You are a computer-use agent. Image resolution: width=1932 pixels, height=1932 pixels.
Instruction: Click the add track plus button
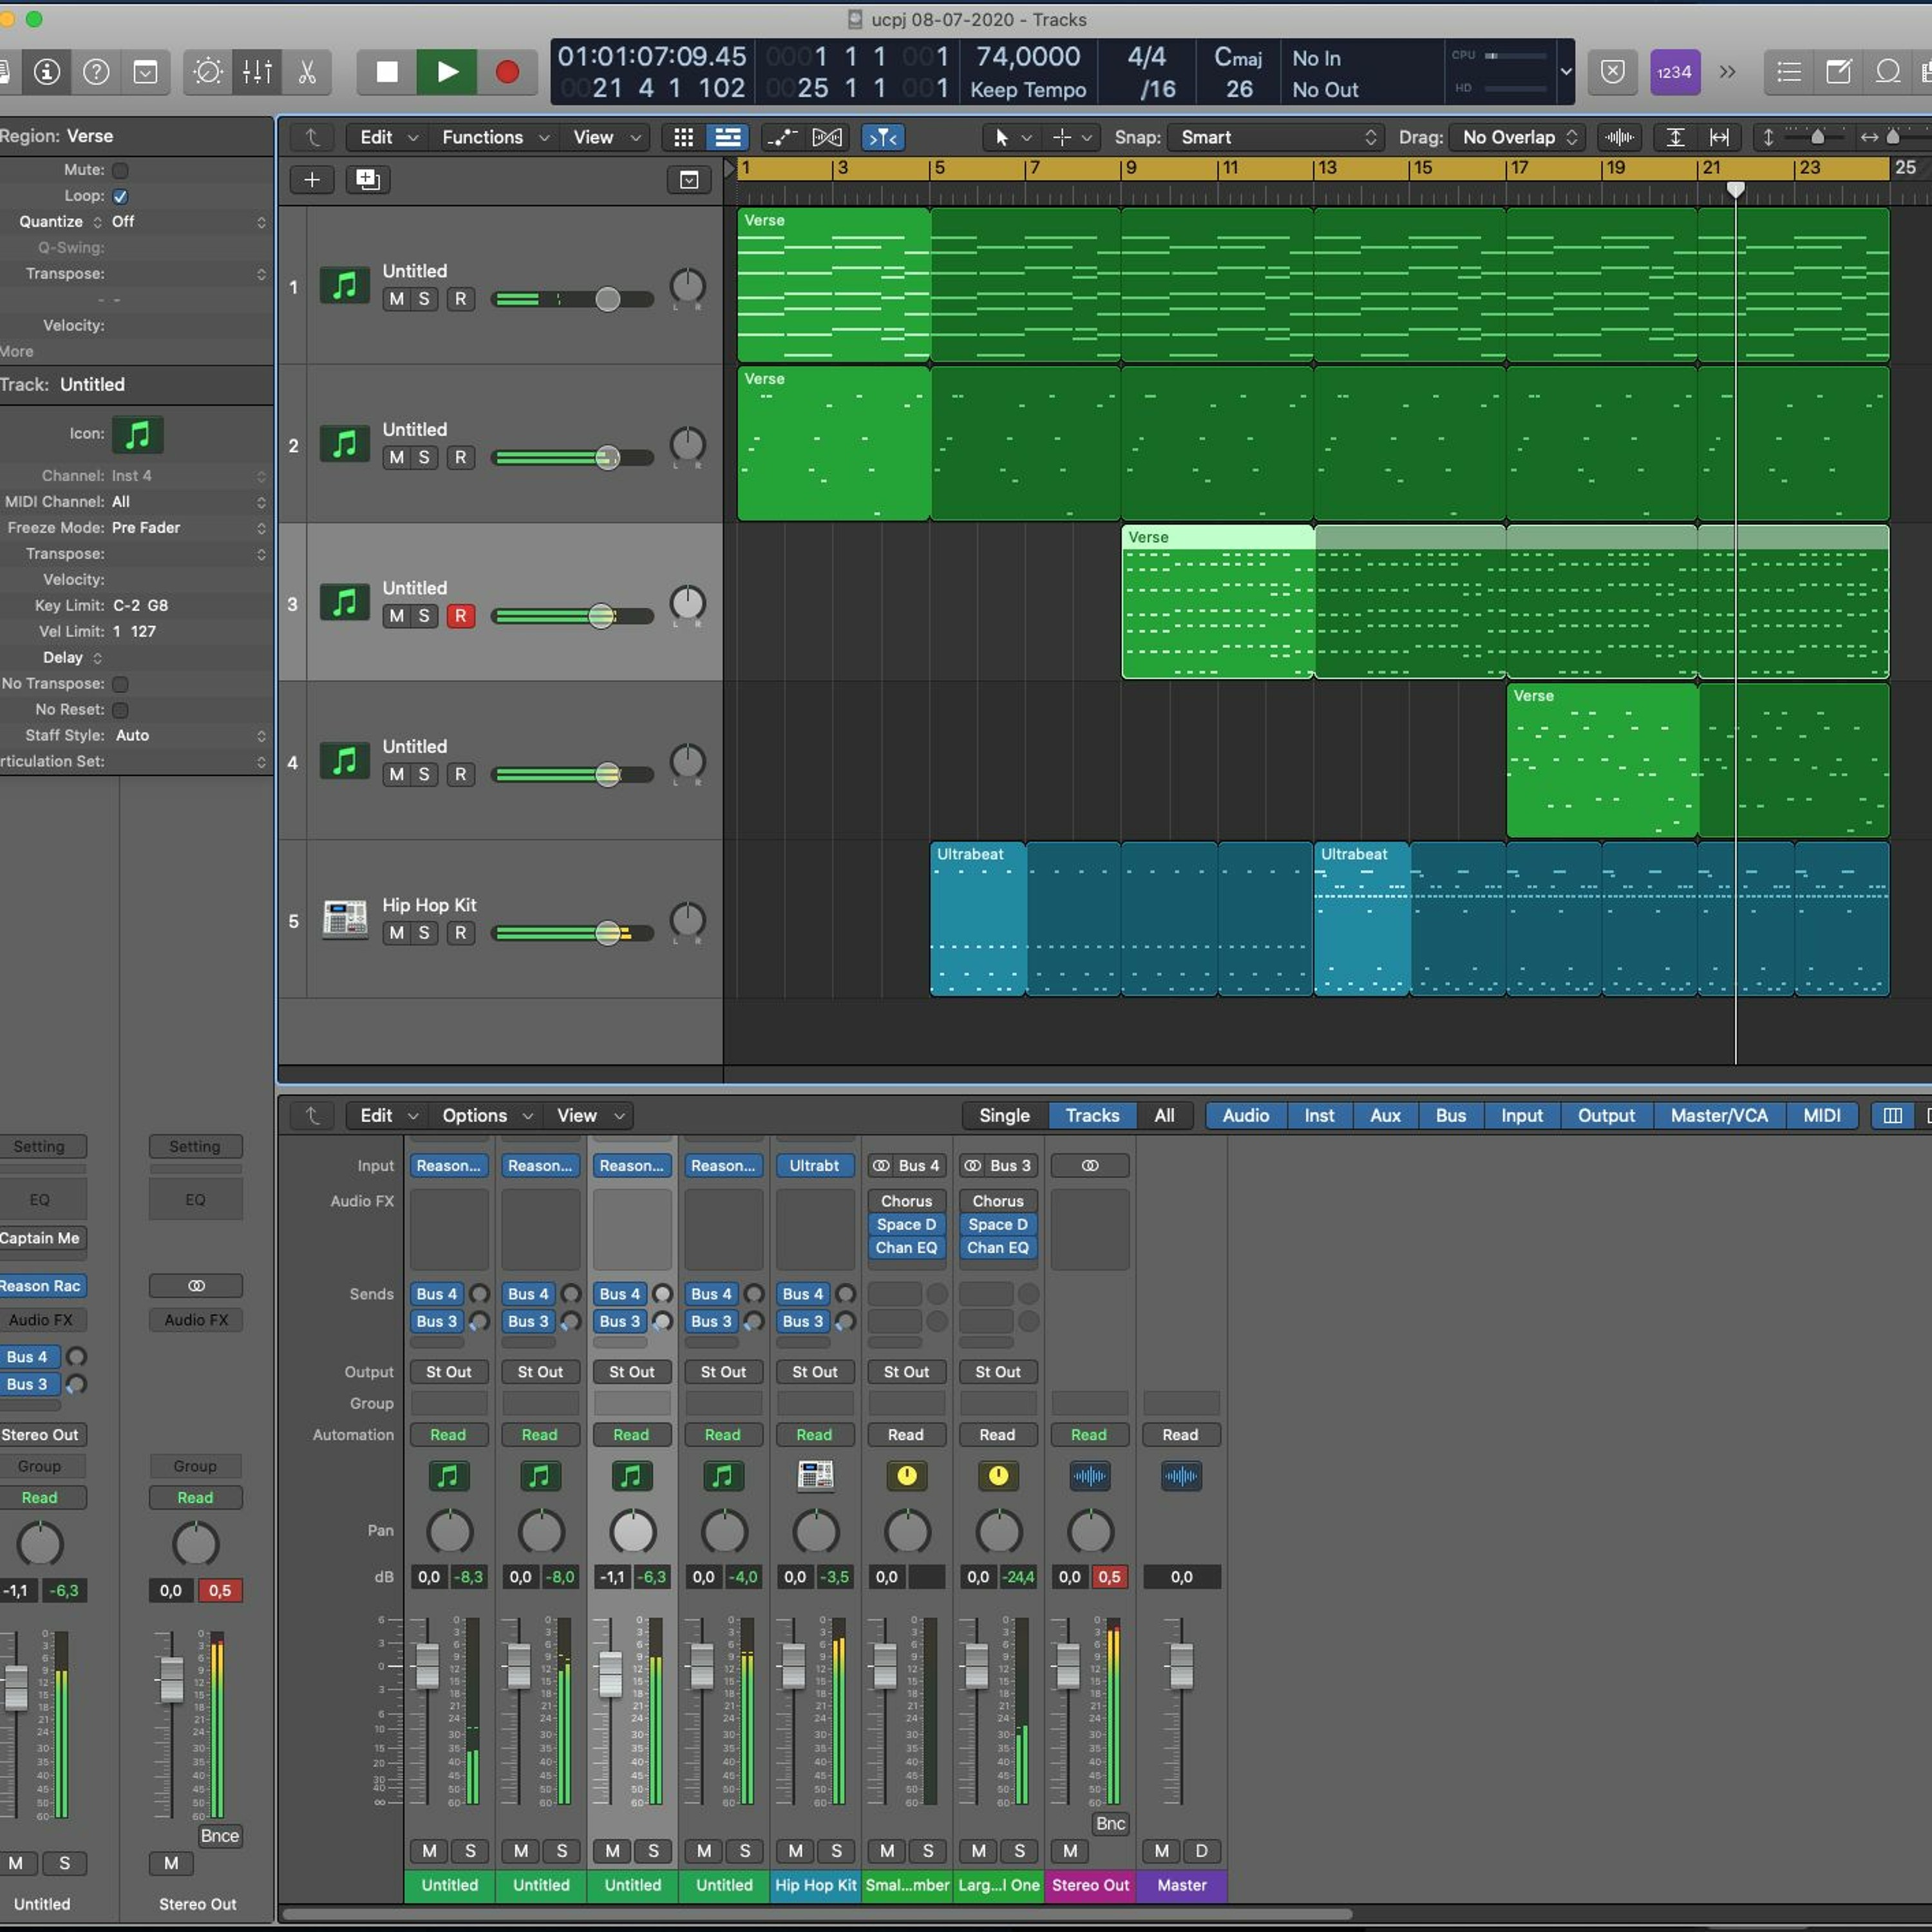[312, 180]
